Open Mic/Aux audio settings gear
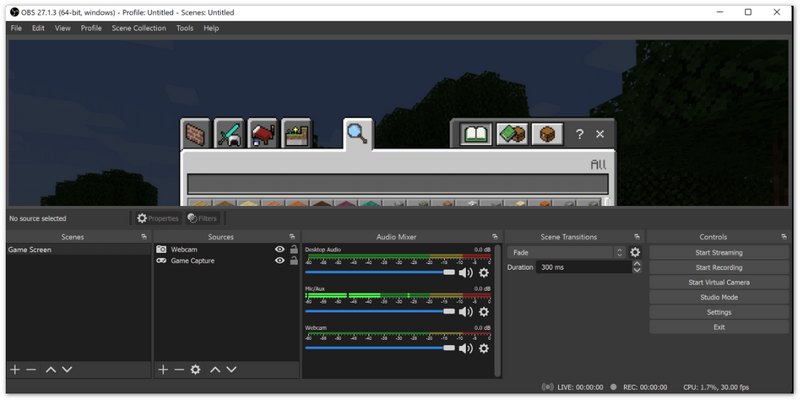Viewport: 800px width, 400px height. 484,311
